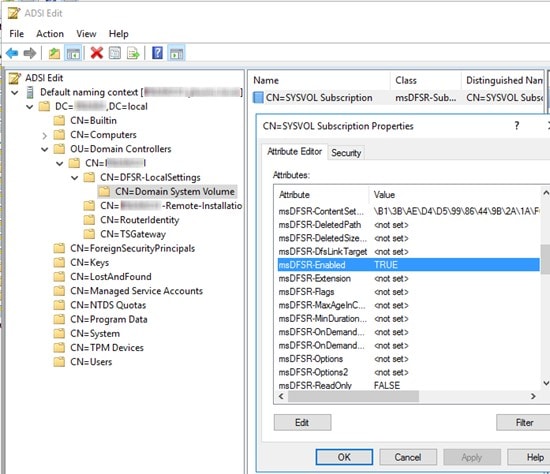Click the Up one level folder icon
This screenshot has width=550, height=474.
tap(54, 53)
